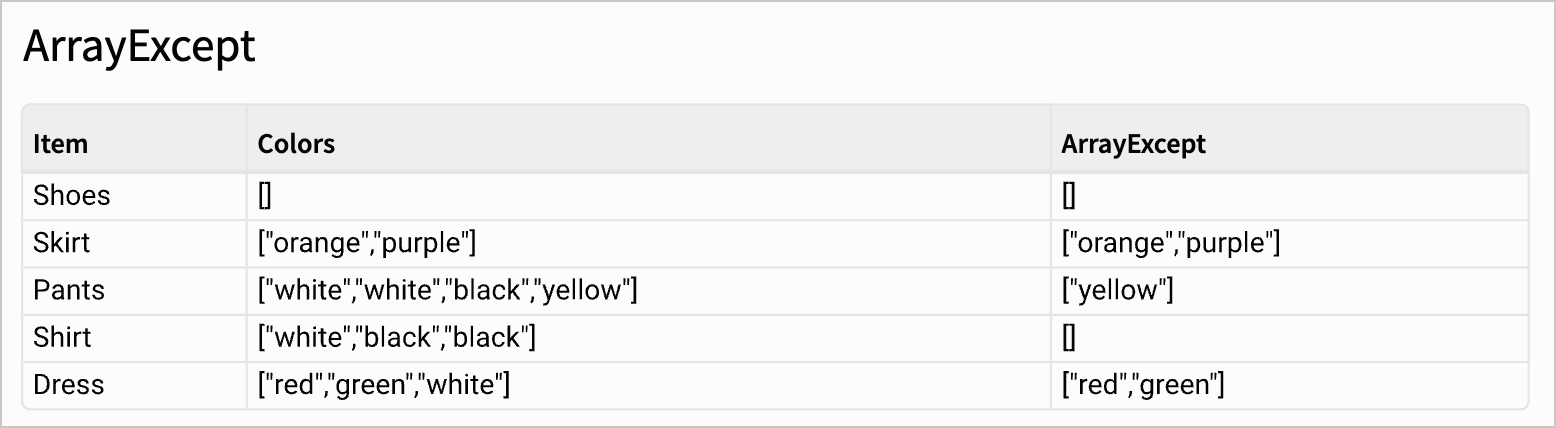Image resolution: width=1556 pixels, height=428 pixels.
Task: Click the empty ArrayExcept result for Shoes
Action: (1068, 196)
